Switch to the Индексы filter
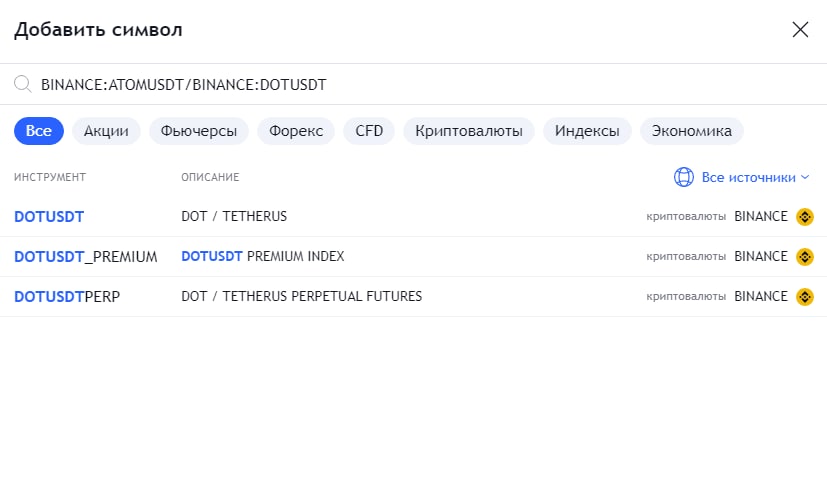Image resolution: width=827 pixels, height=477 pixels. coord(587,131)
